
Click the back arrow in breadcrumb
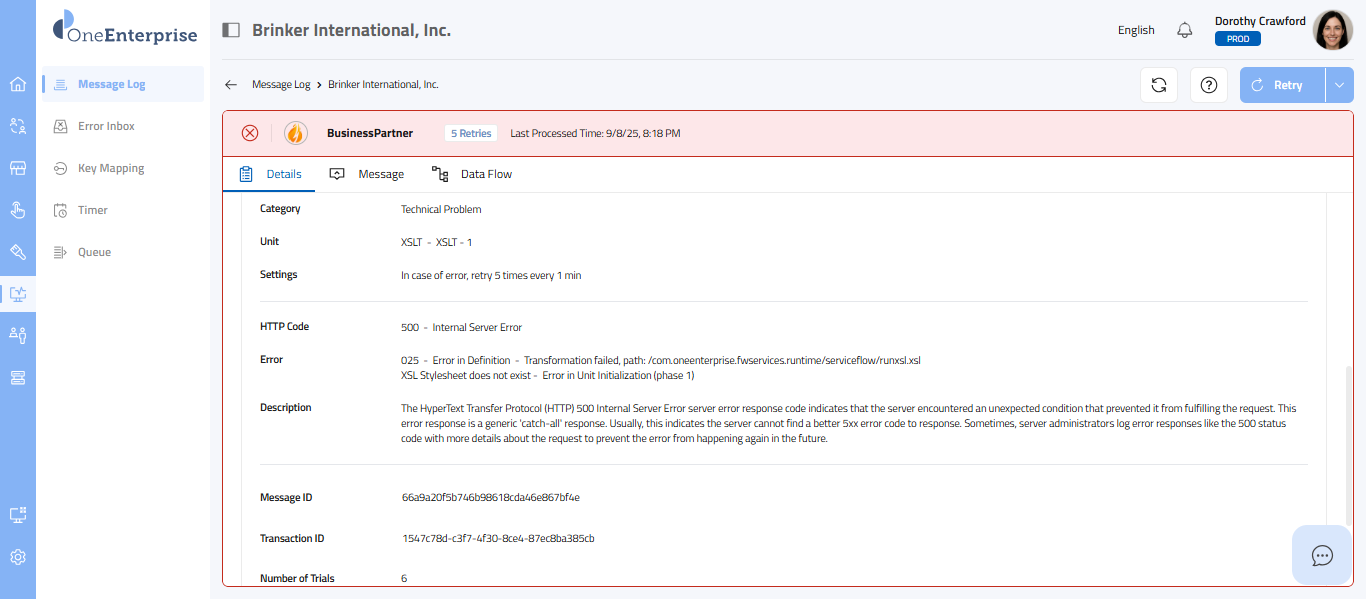tap(231, 85)
